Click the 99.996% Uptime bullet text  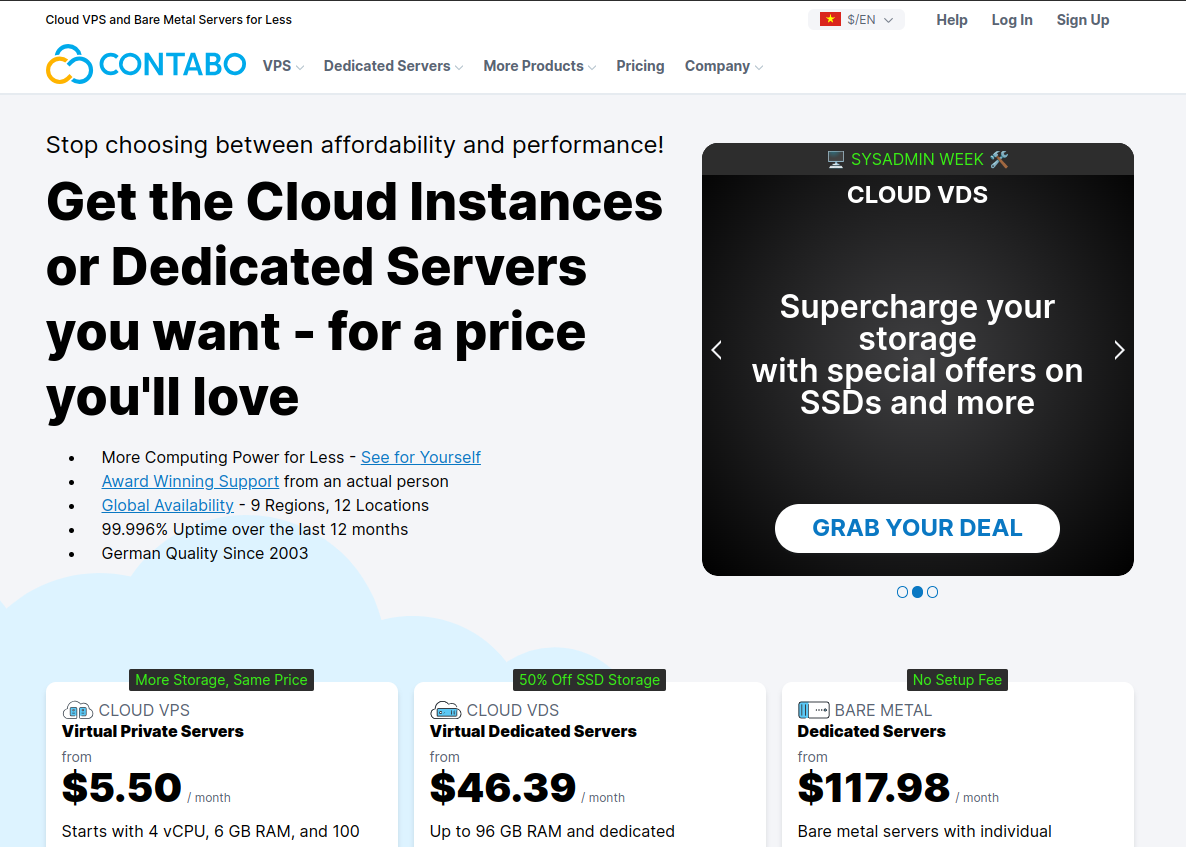[x=255, y=529]
